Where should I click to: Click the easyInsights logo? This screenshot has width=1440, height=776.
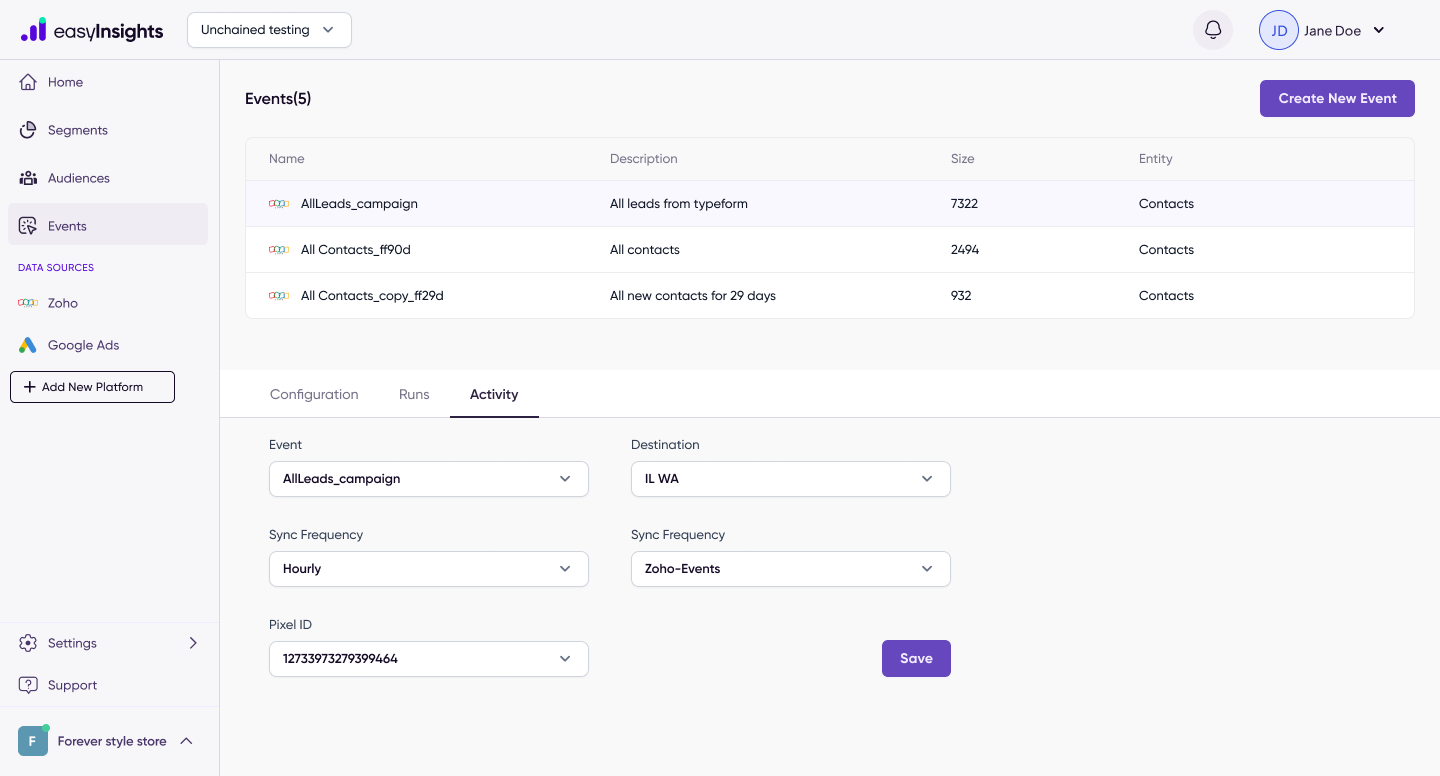coord(92,30)
